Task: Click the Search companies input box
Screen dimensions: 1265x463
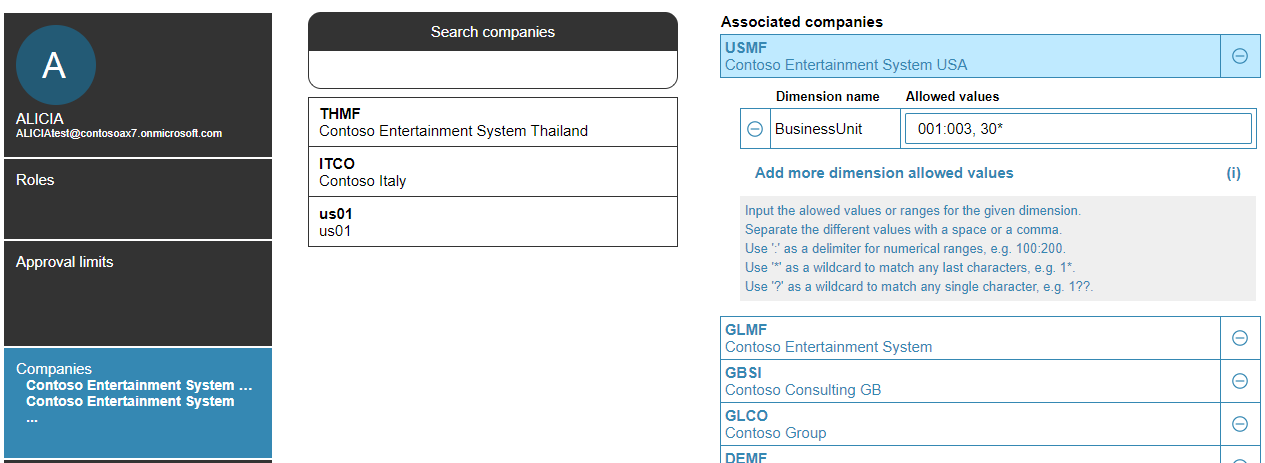Action: pos(493,70)
